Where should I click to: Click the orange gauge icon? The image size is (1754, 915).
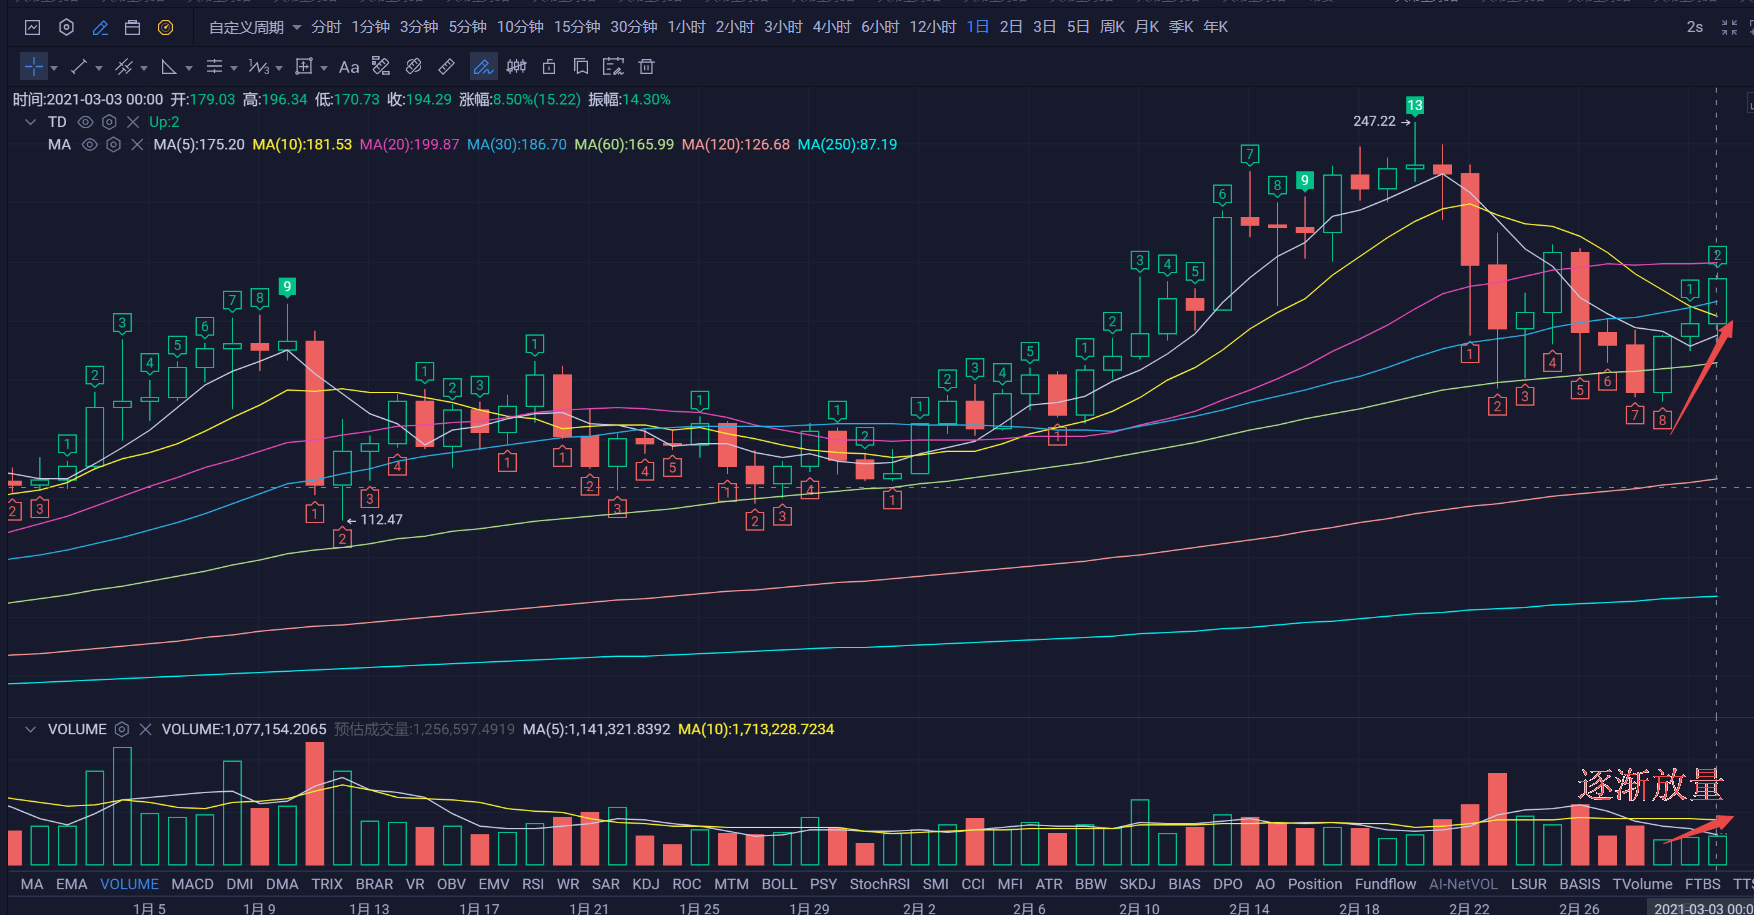click(166, 27)
